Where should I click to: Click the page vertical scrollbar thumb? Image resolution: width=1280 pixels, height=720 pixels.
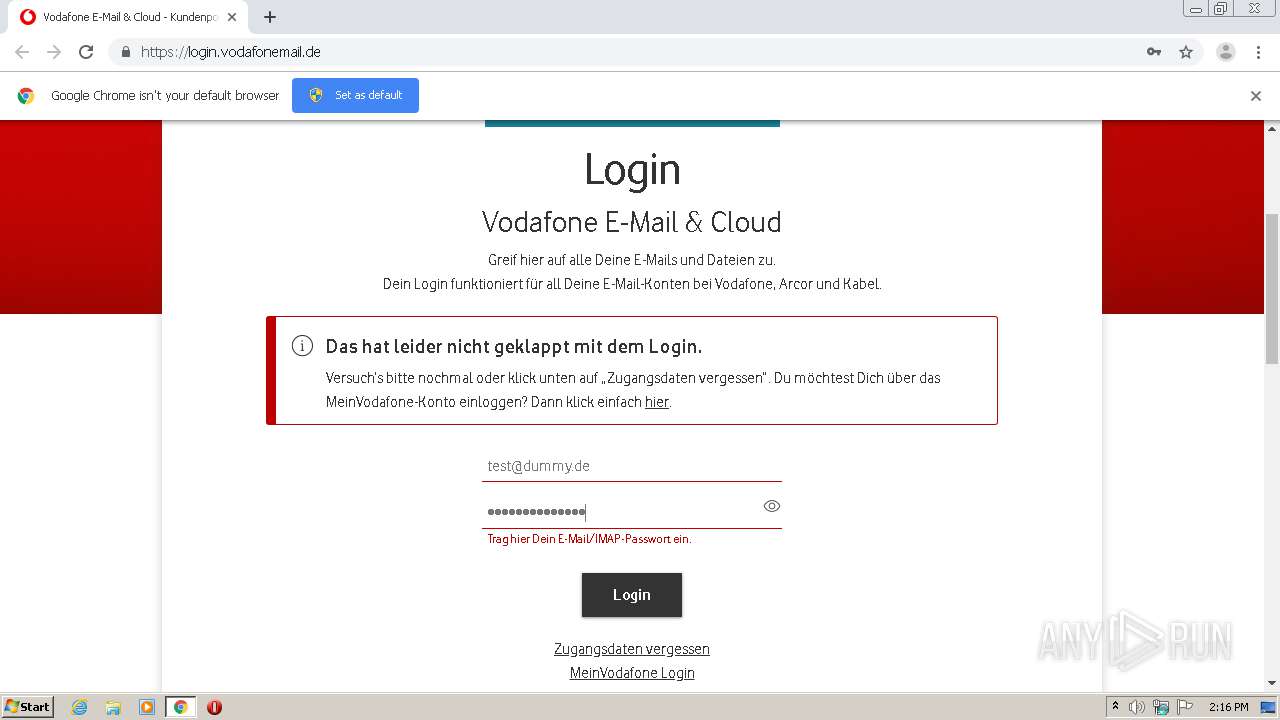point(1272,289)
